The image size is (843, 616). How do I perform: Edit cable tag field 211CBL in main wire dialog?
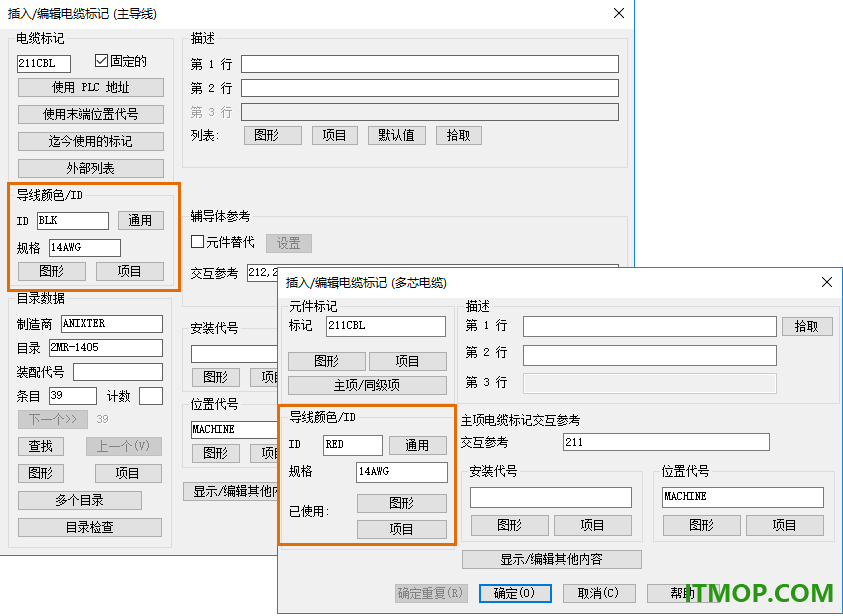[44, 63]
